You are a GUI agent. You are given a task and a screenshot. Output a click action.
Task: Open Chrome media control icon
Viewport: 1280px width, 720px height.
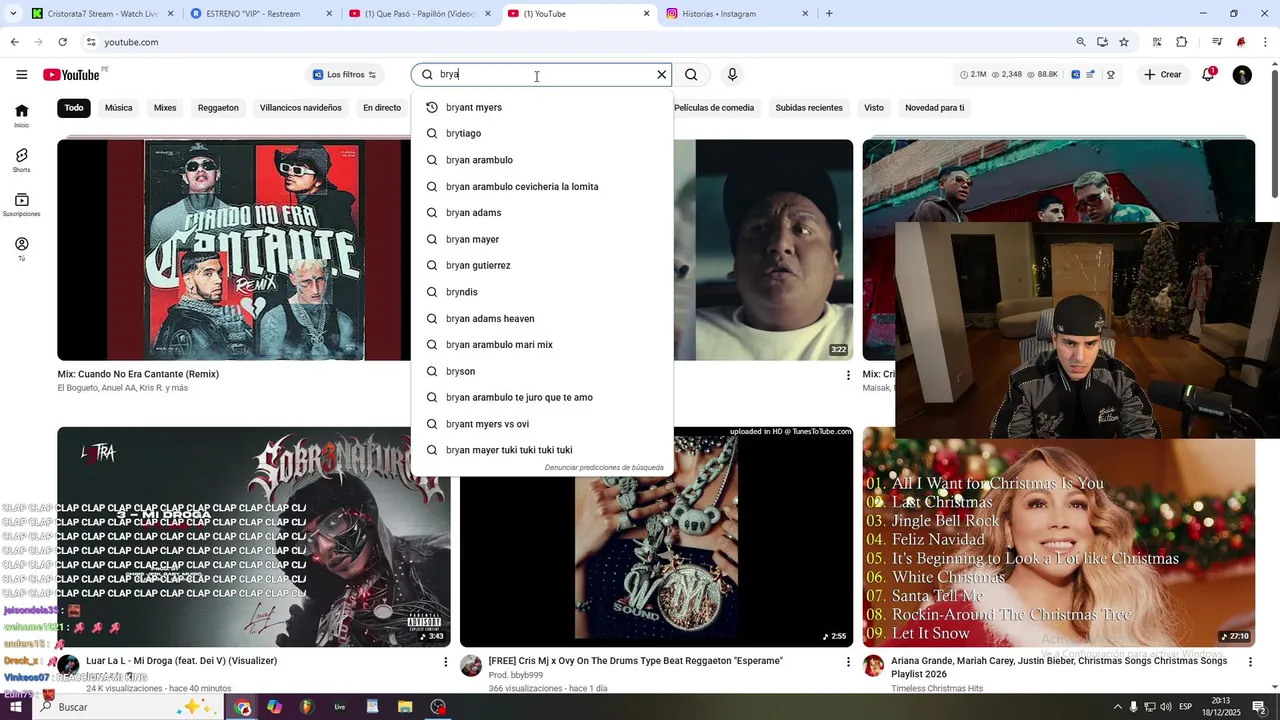click(x=1217, y=42)
